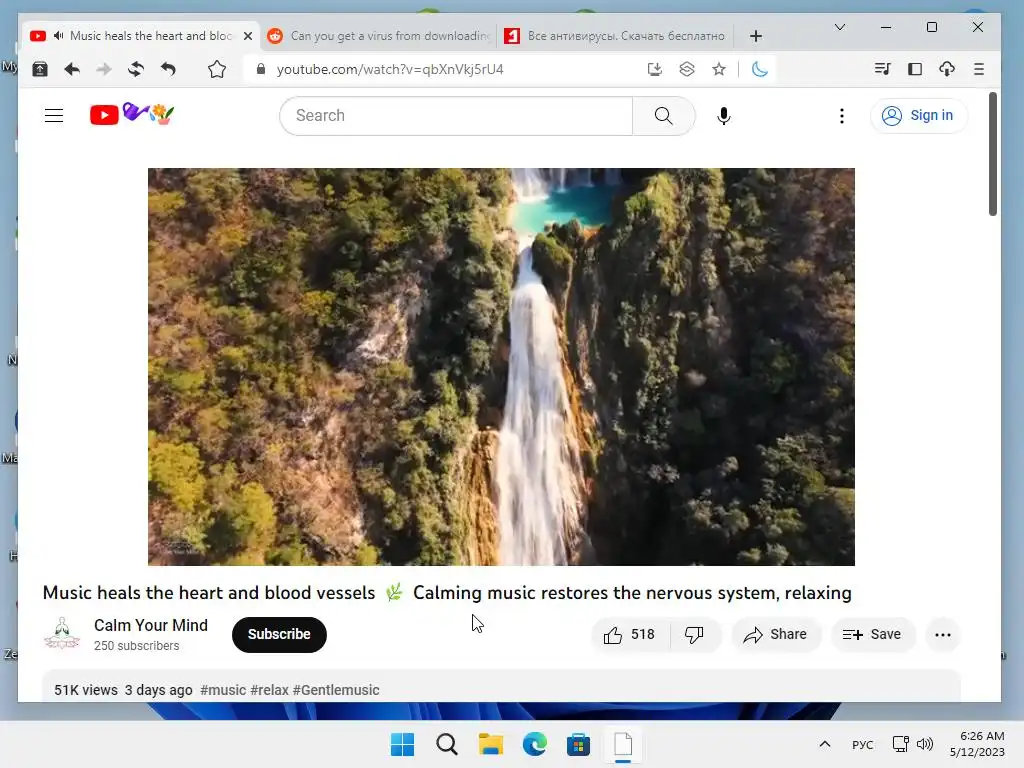Click the archive box icon left of back arrow

click(40, 69)
